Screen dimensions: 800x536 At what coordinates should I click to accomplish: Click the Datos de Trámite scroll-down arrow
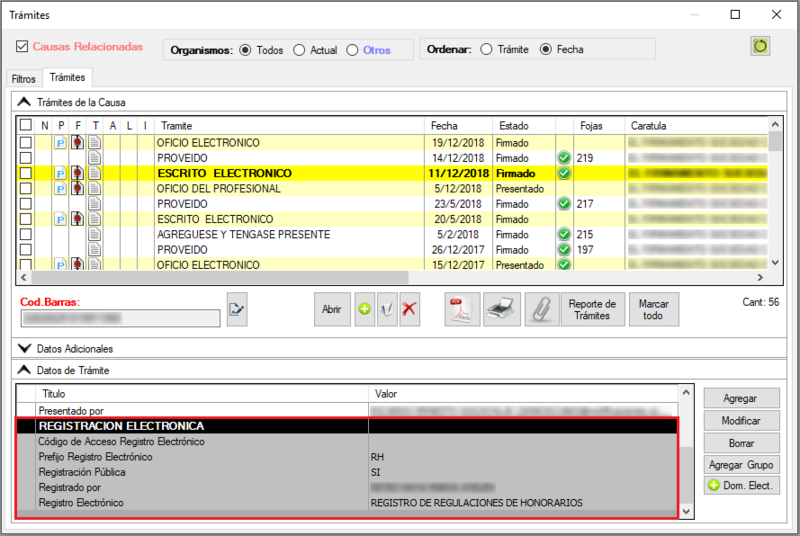tap(686, 511)
